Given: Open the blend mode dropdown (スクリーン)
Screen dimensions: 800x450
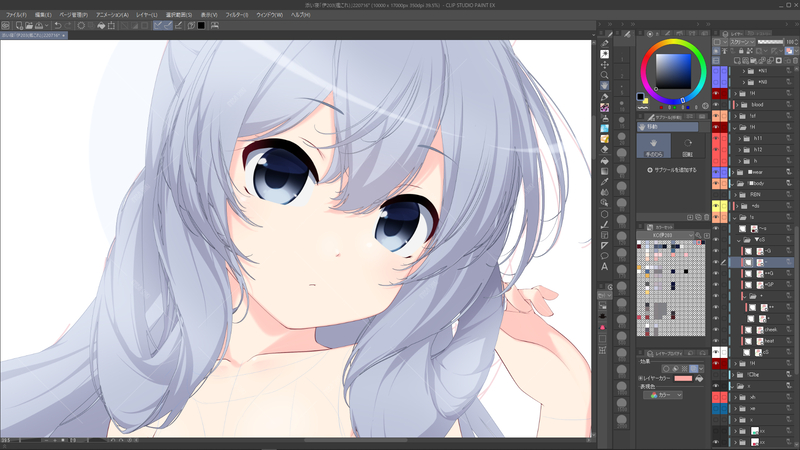Looking at the screenshot, I should (x=742, y=42).
